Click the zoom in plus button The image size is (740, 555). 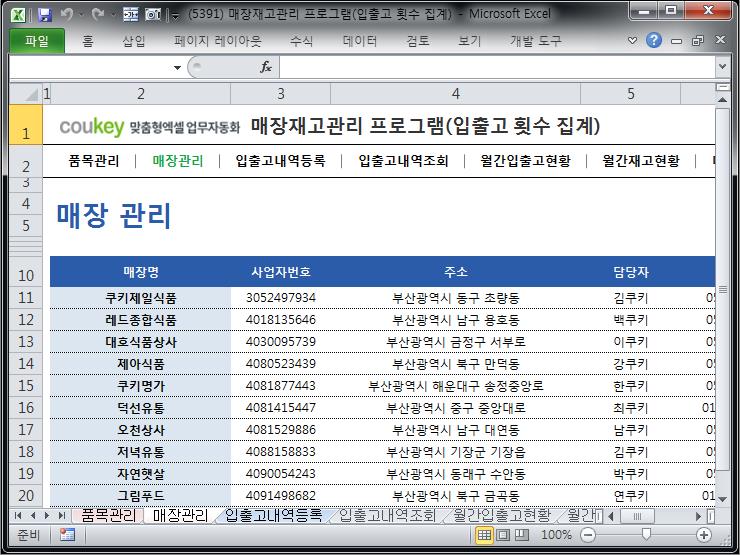tap(704, 535)
